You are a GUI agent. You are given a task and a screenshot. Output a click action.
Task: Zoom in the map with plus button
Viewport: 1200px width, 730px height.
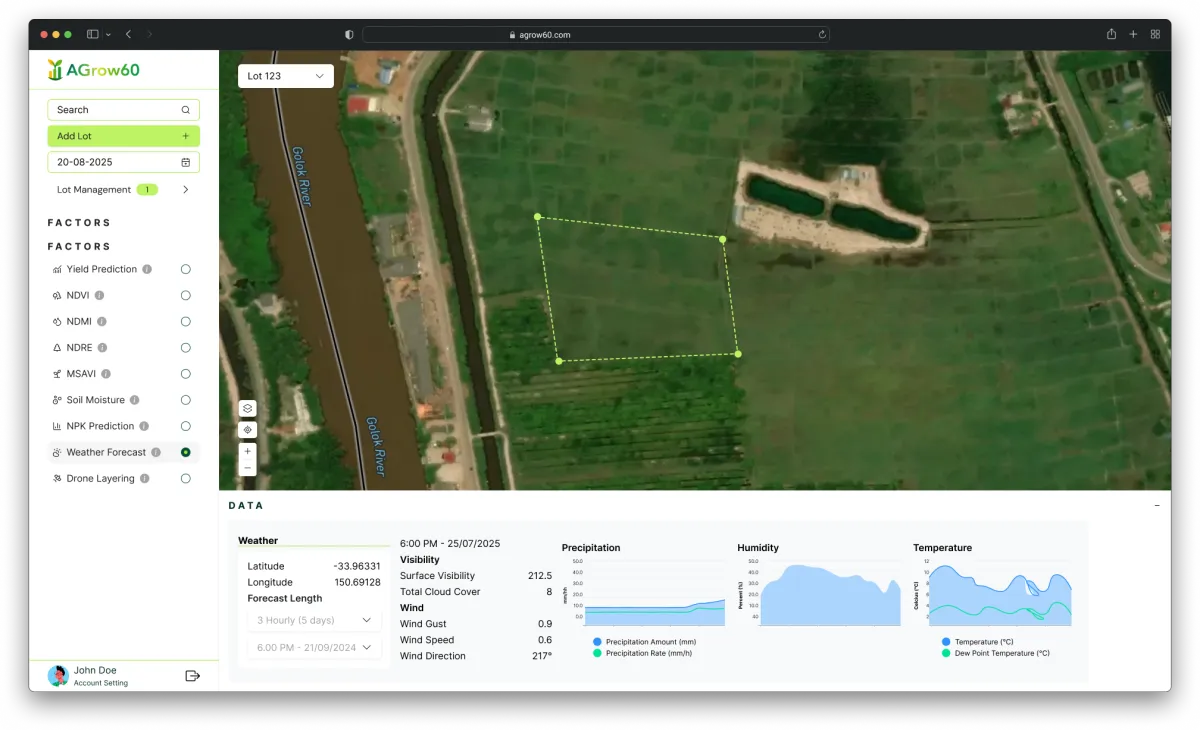point(248,451)
